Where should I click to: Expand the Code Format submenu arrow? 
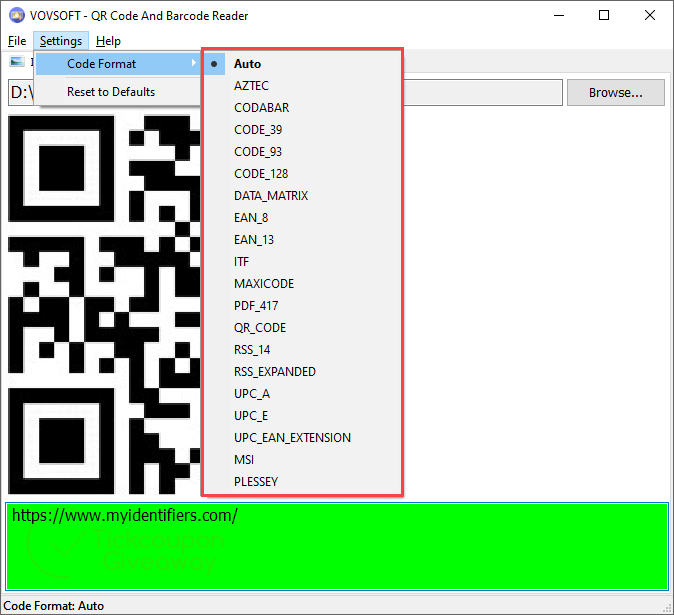(x=193, y=63)
